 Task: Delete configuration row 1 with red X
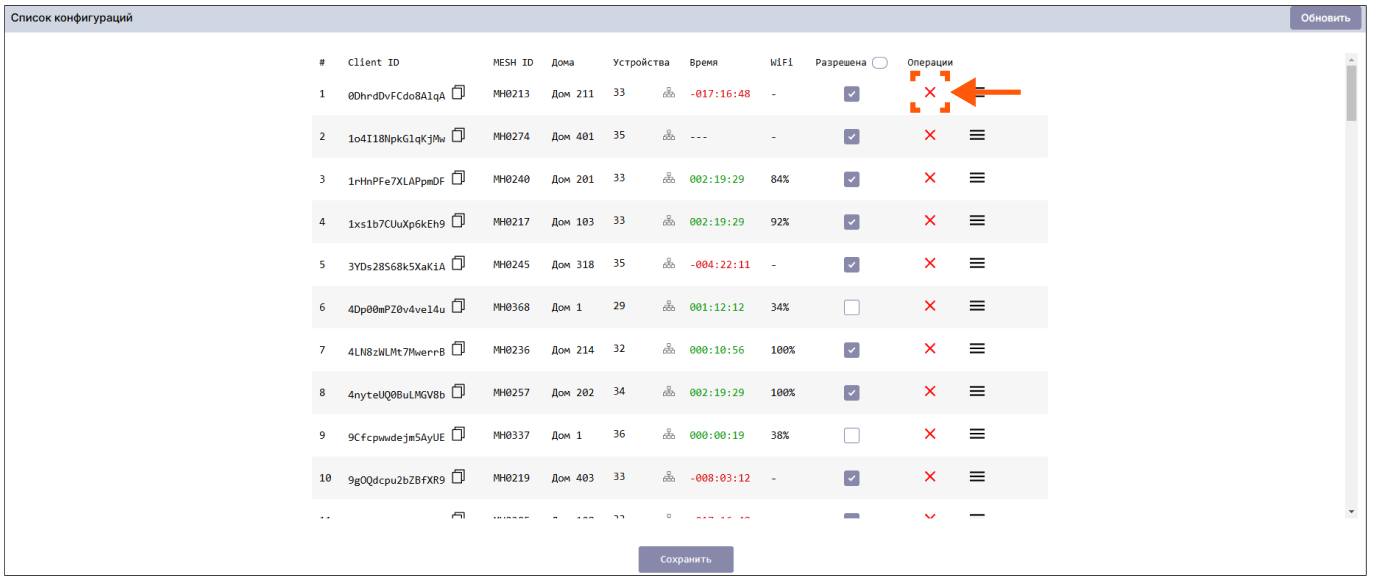930,92
